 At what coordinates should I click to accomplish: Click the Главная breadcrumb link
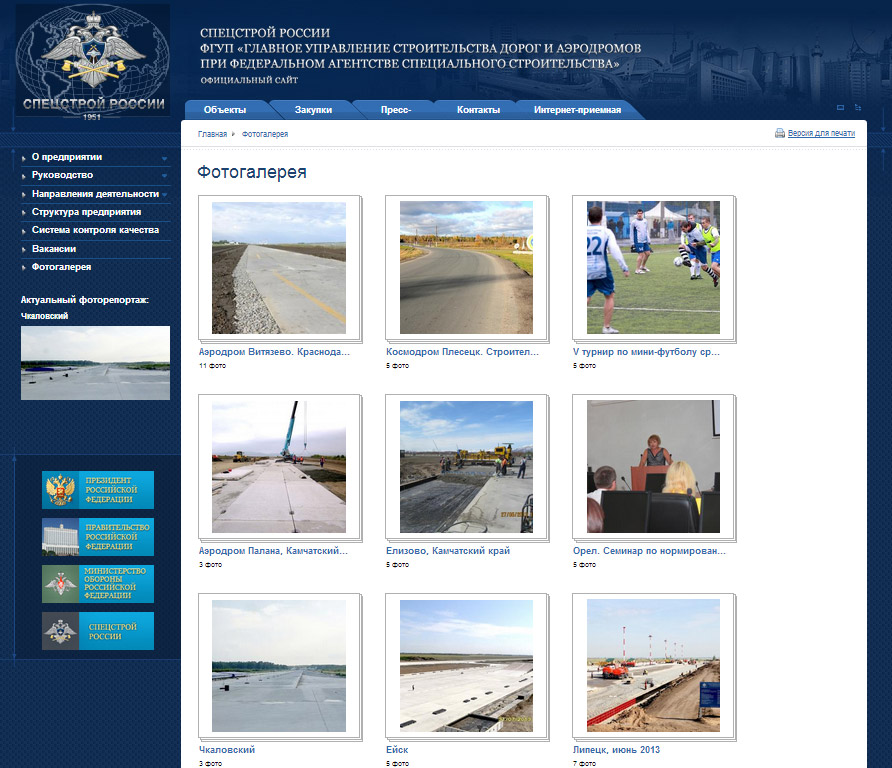coord(212,134)
